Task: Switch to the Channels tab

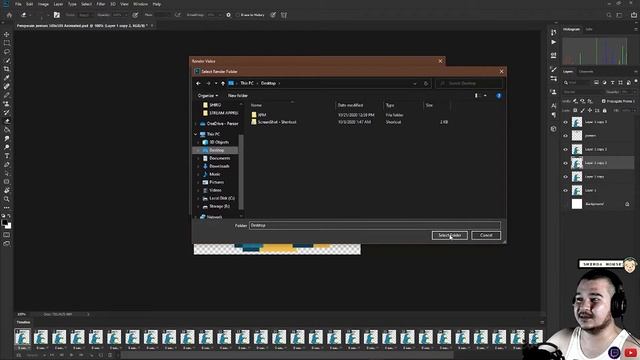Action: (586, 72)
